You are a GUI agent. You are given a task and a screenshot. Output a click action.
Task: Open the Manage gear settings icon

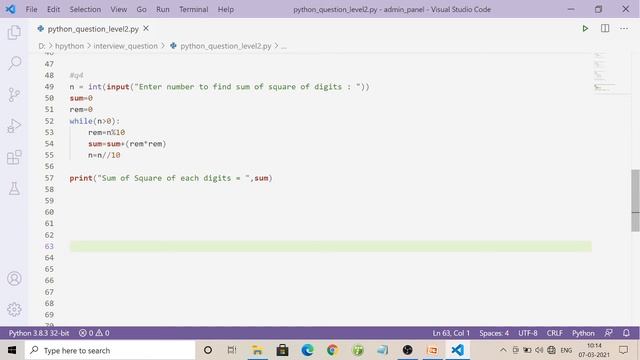pyautogui.click(x=14, y=309)
